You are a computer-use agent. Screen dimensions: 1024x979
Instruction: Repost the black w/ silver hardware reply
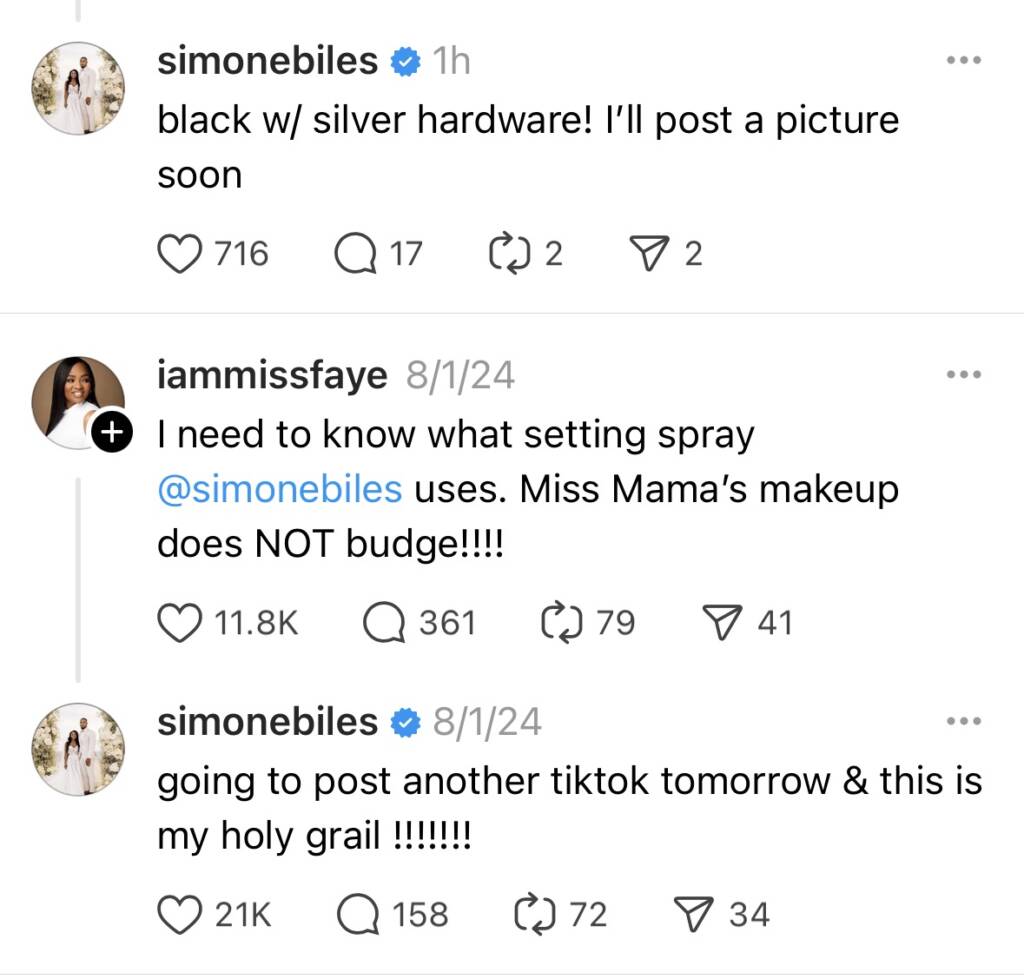508,254
